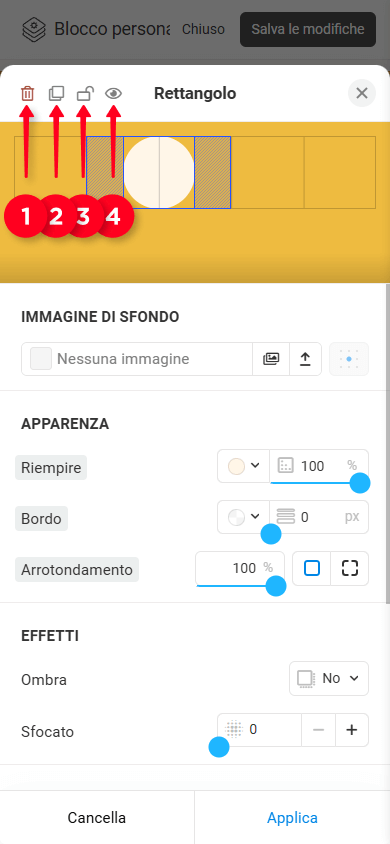Click the Nessuna immagine input field
This screenshot has width=390, height=844.
137,359
